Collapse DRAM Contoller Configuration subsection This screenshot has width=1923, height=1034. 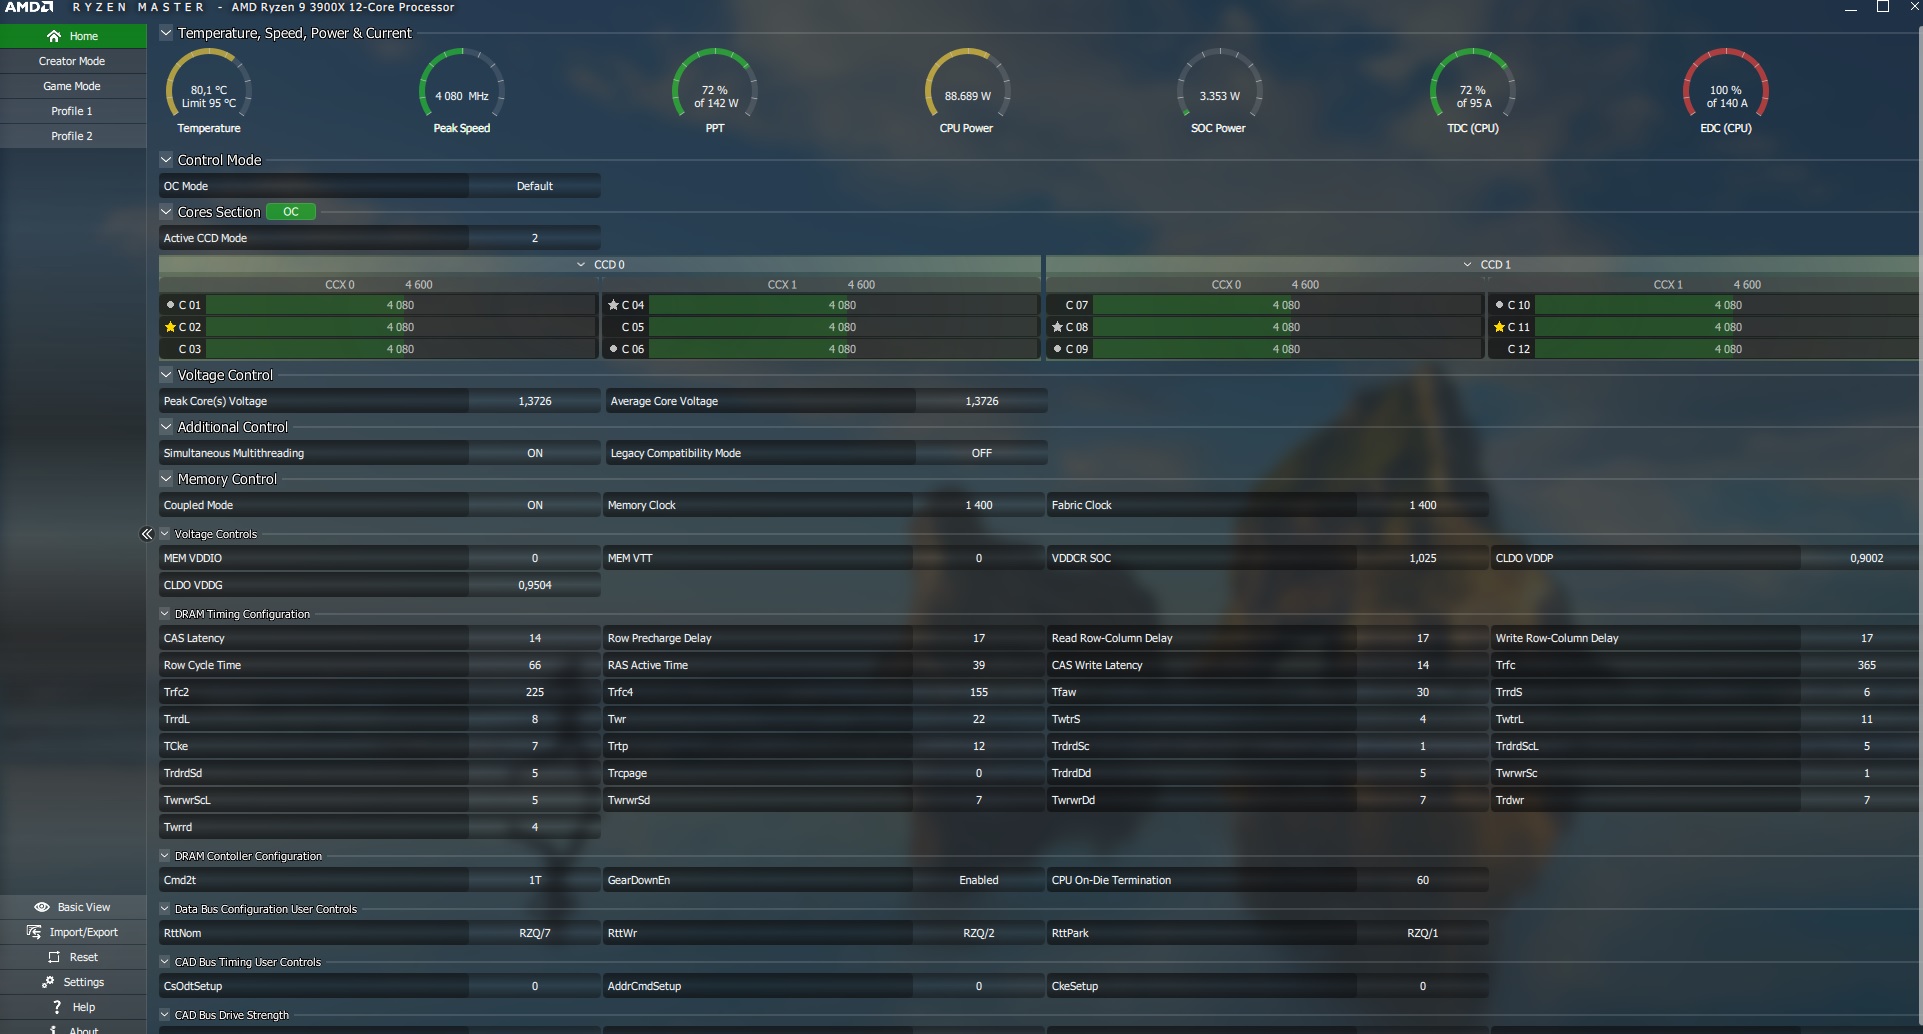click(x=165, y=856)
